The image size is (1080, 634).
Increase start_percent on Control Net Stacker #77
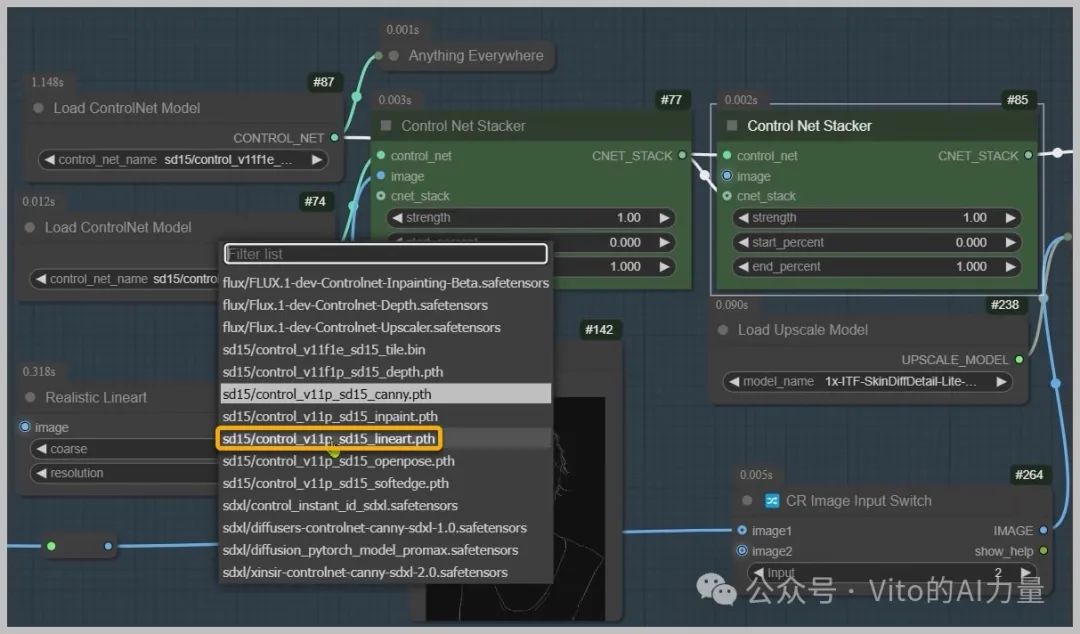(x=665, y=243)
